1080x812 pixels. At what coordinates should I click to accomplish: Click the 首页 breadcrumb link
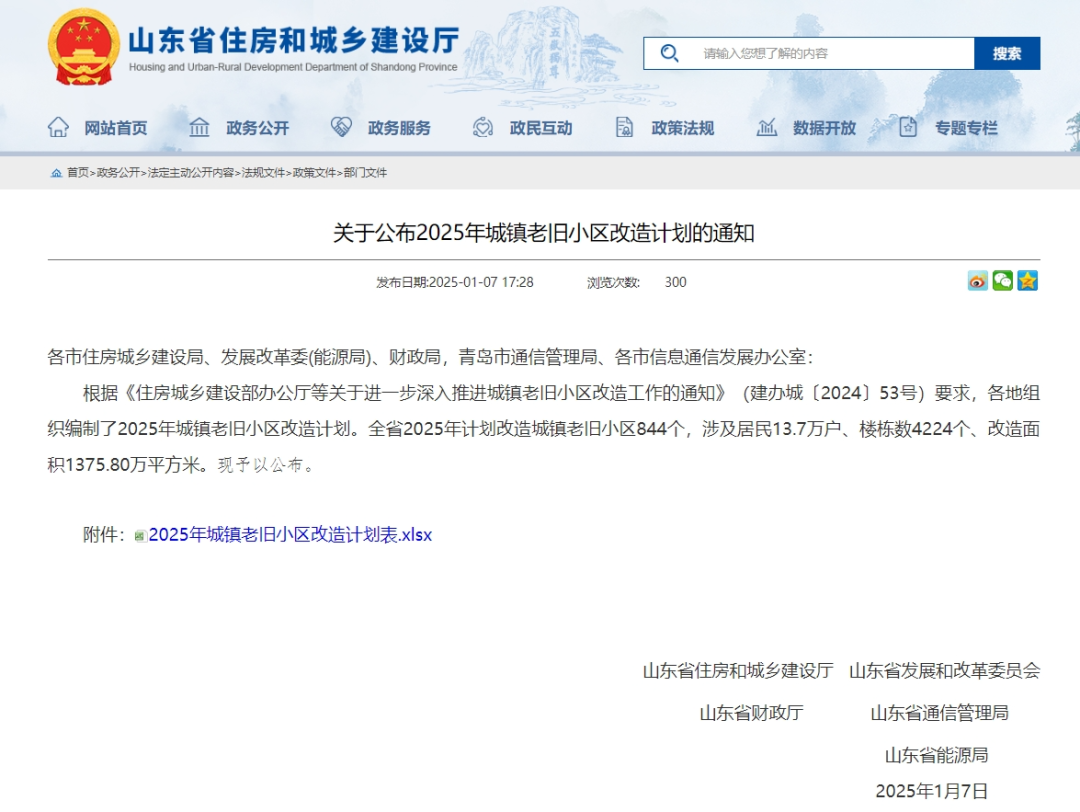[78, 173]
